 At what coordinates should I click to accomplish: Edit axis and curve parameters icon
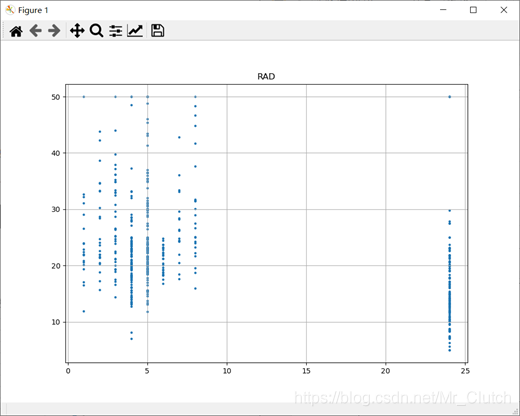(x=135, y=31)
